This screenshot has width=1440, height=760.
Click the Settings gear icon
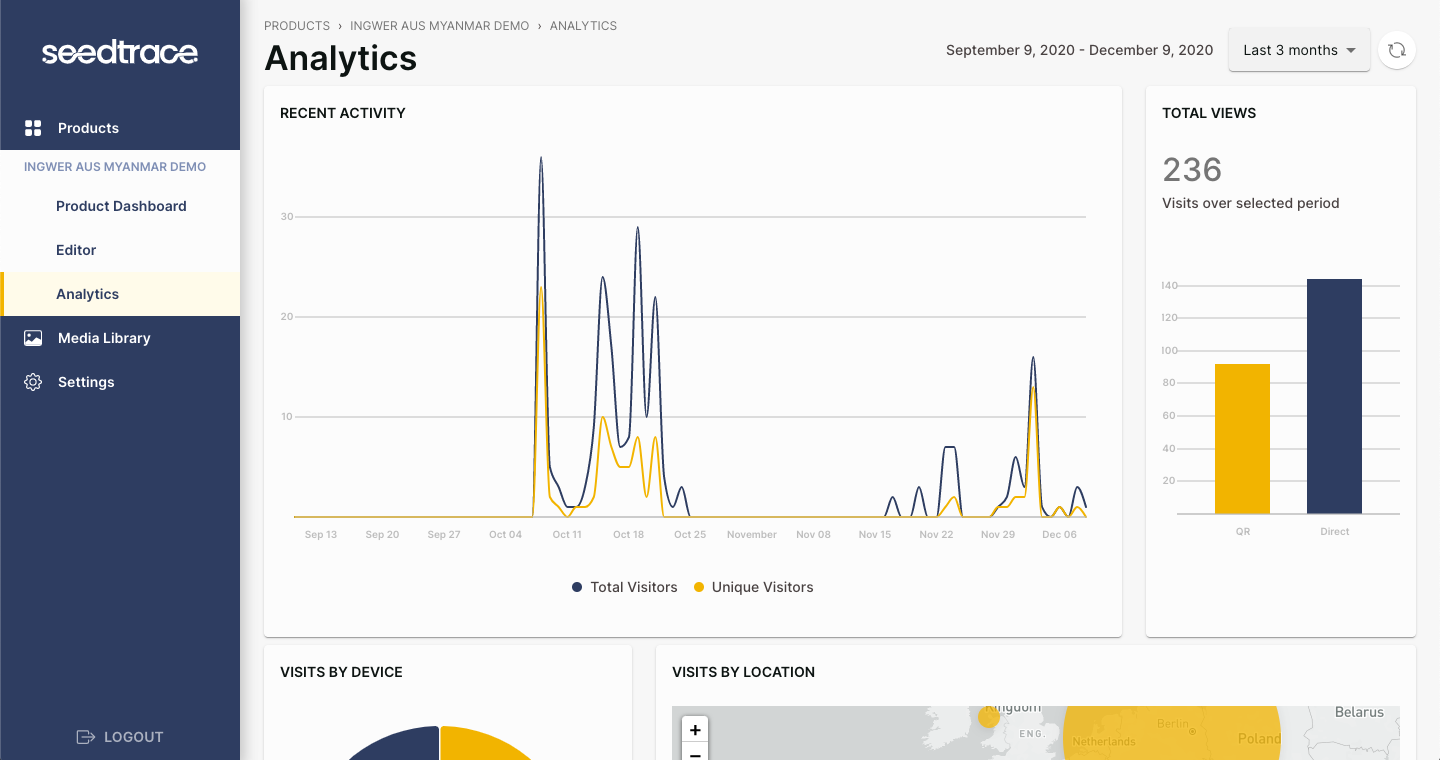tap(33, 382)
